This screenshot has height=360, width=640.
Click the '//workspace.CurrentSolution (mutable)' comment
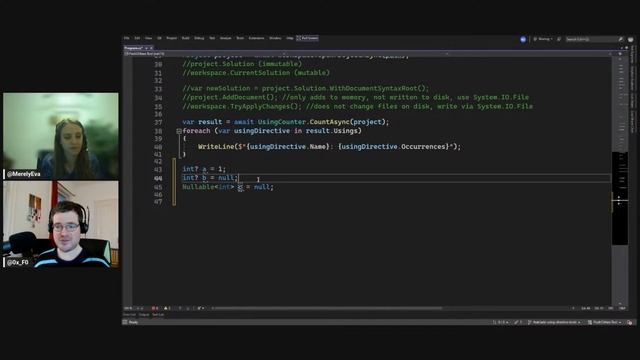tap(256, 73)
